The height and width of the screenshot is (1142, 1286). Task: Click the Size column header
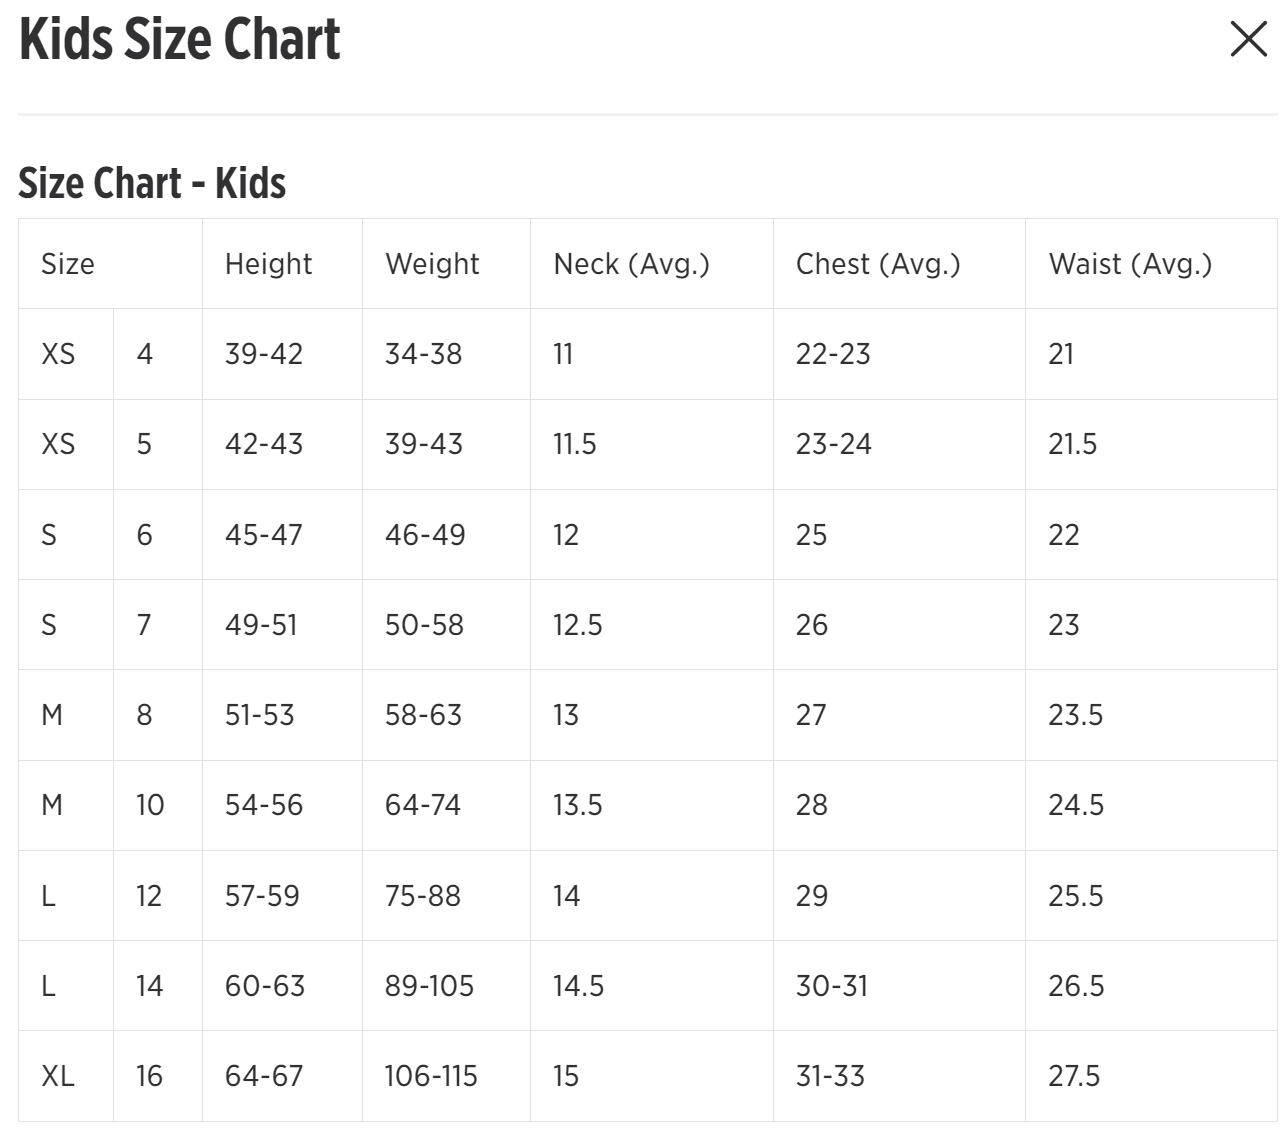pos(68,264)
